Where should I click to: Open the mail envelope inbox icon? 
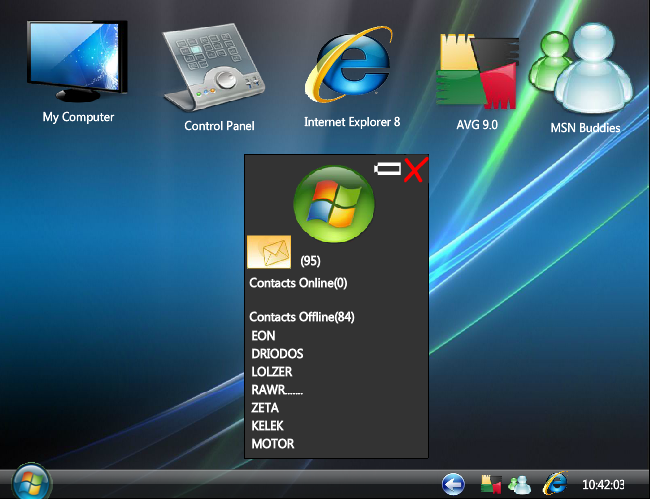click(x=269, y=252)
